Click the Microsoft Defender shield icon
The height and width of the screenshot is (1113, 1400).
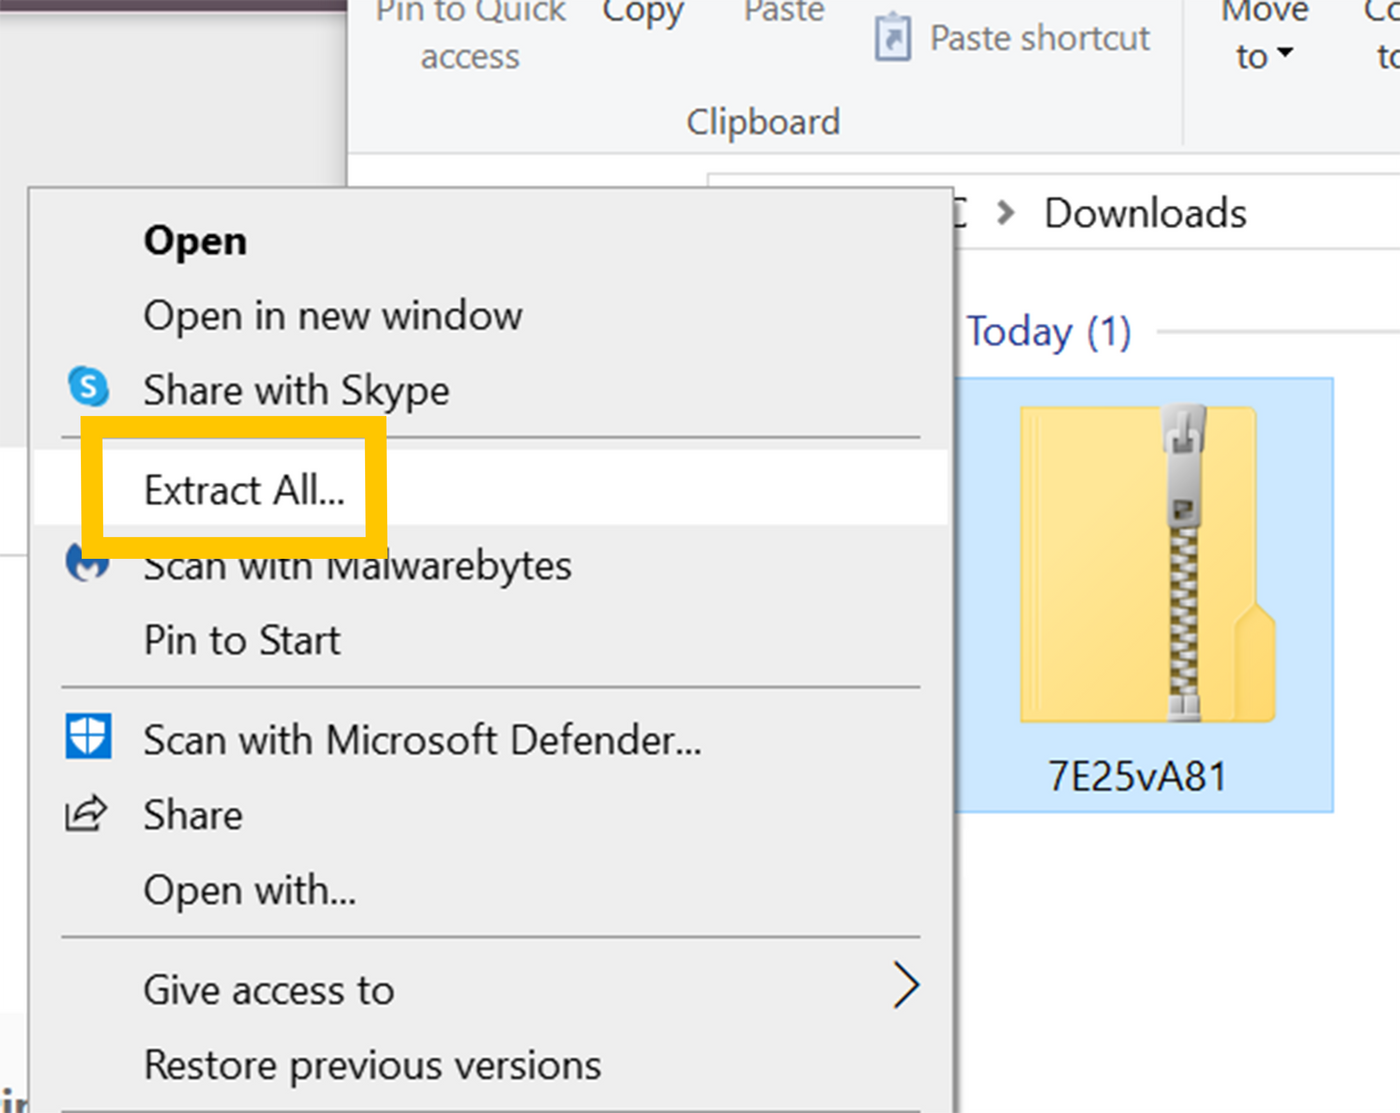pyautogui.click(x=88, y=737)
